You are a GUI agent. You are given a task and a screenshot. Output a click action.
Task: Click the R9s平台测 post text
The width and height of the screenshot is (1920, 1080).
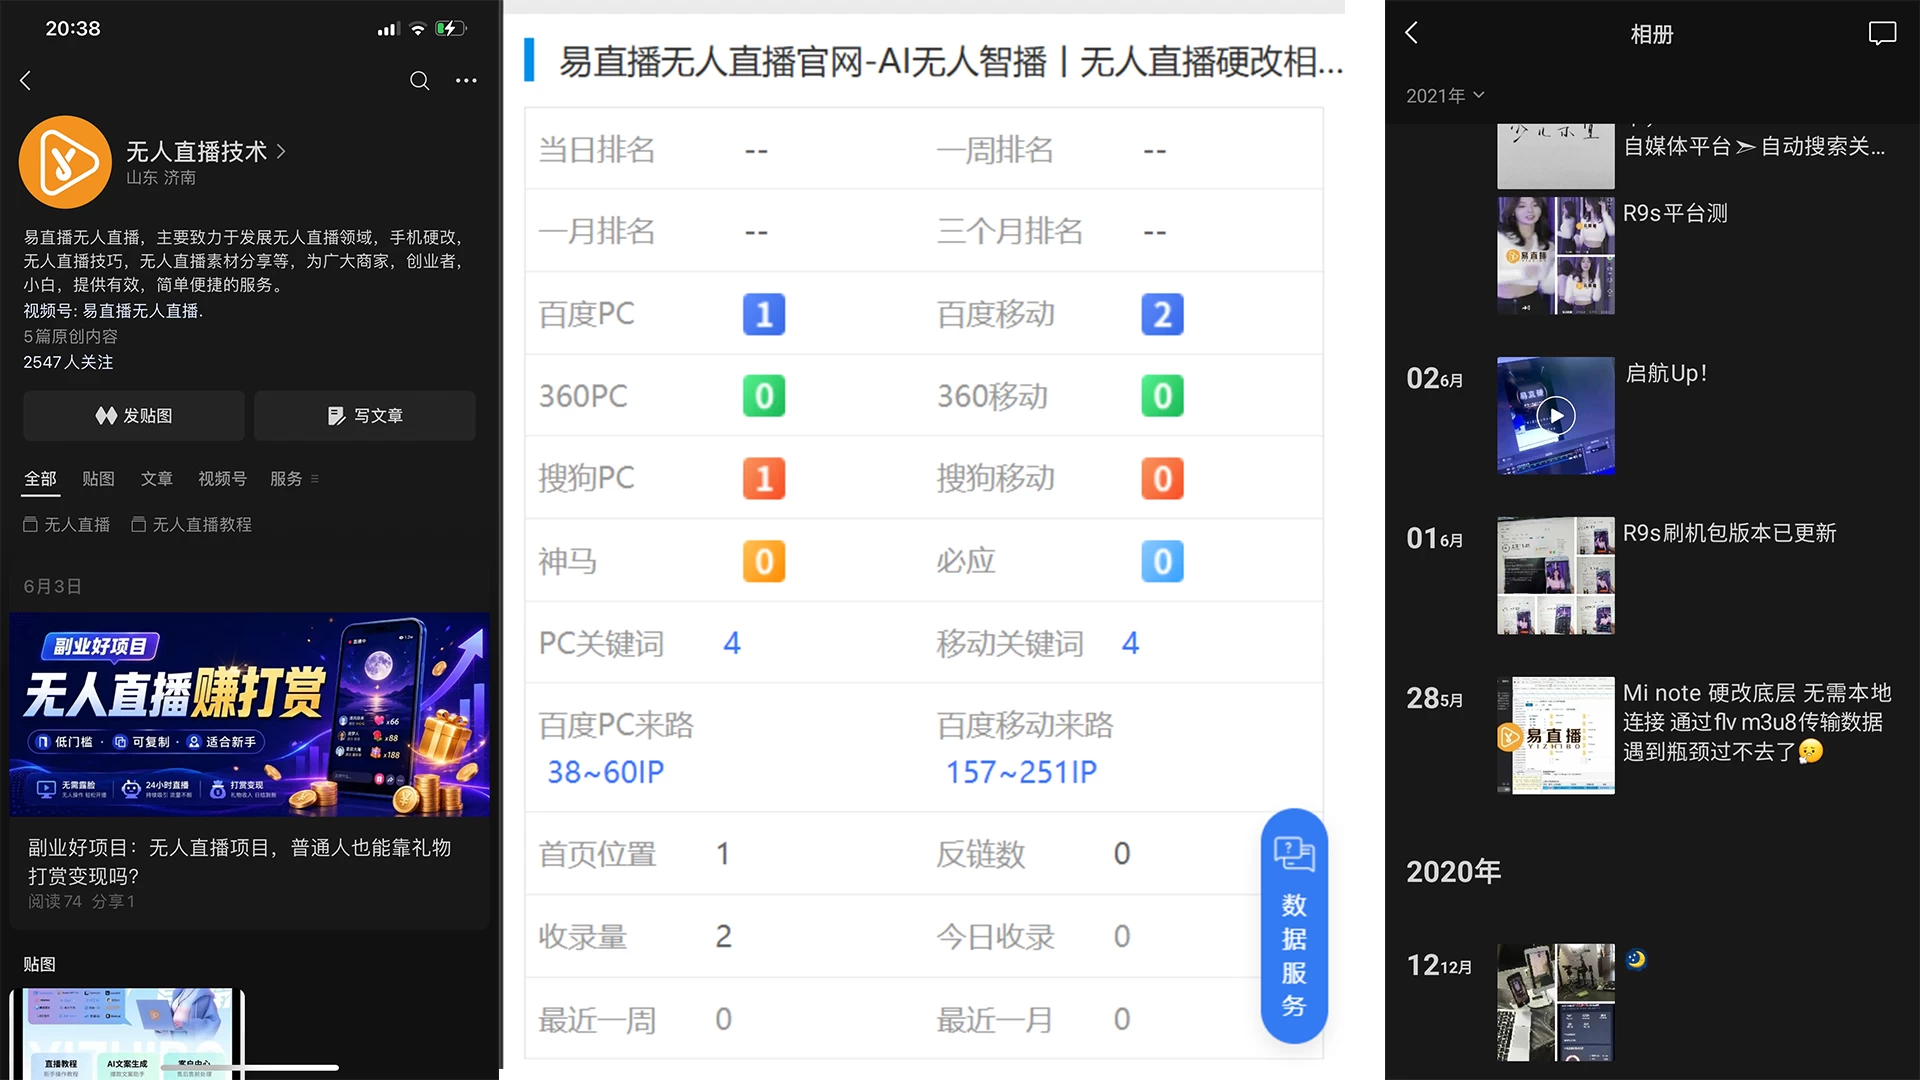(x=1675, y=213)
